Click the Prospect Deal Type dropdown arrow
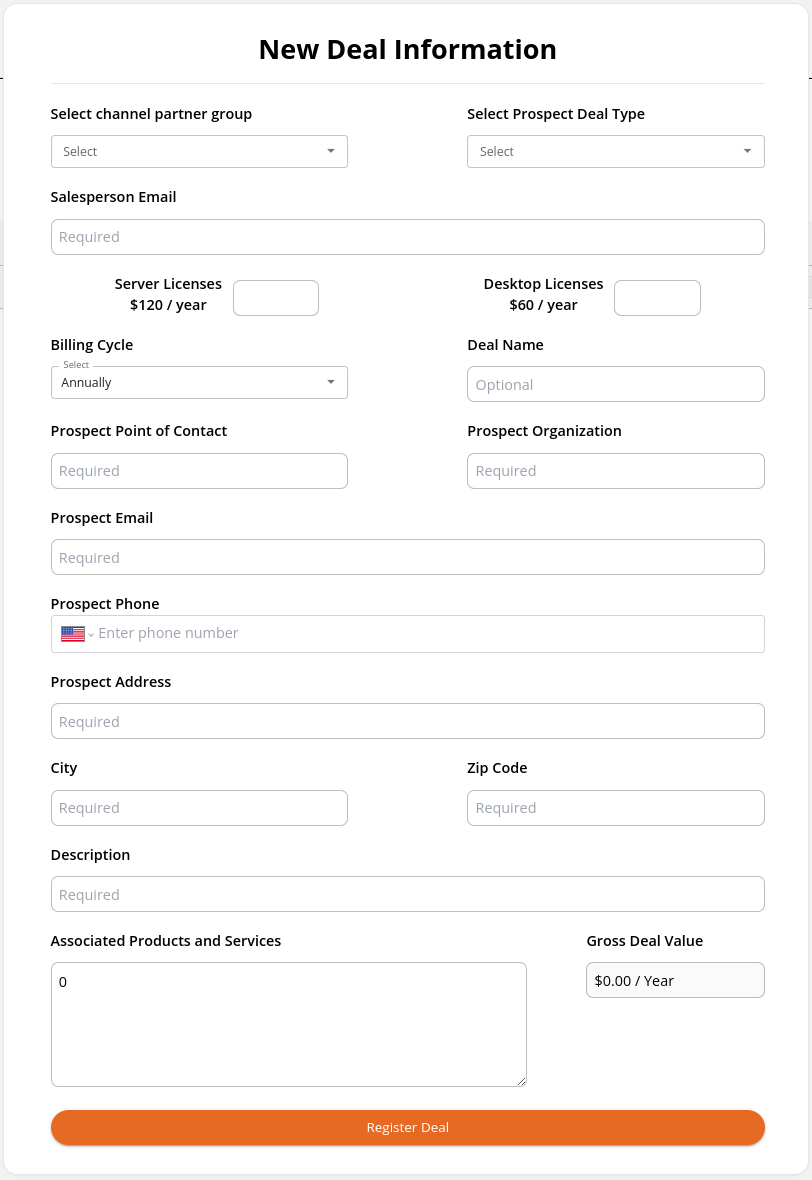The width and height of the screenshot is (812, 1180). (747, 151)
